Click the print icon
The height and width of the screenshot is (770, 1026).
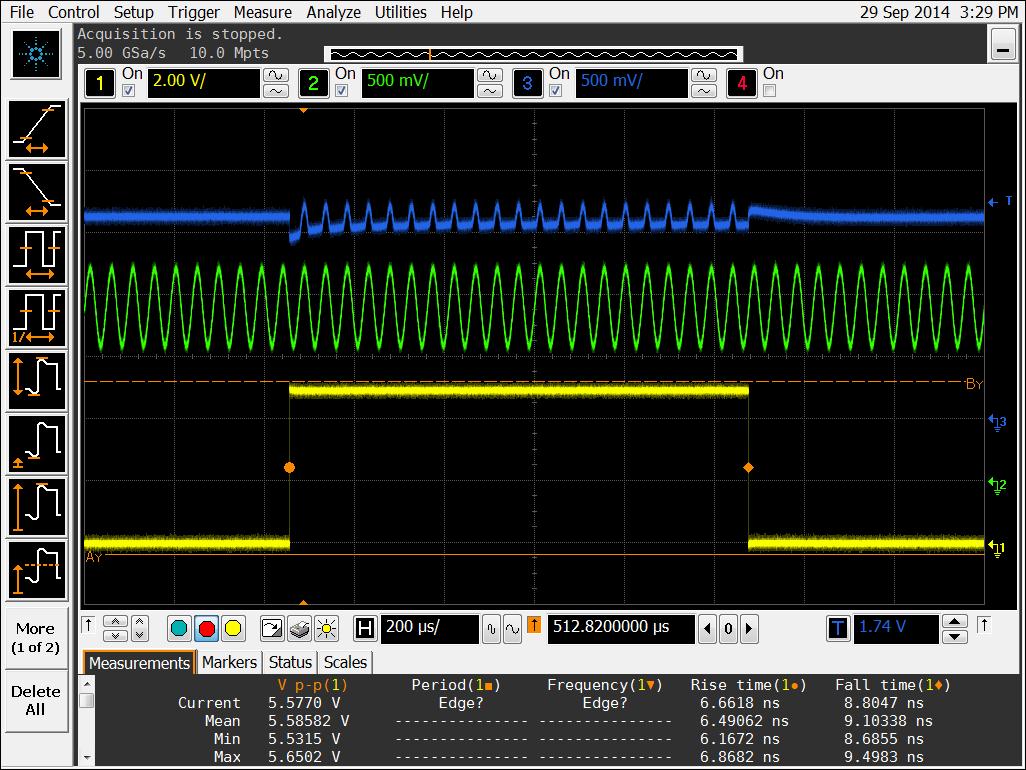tap(299, 629)
